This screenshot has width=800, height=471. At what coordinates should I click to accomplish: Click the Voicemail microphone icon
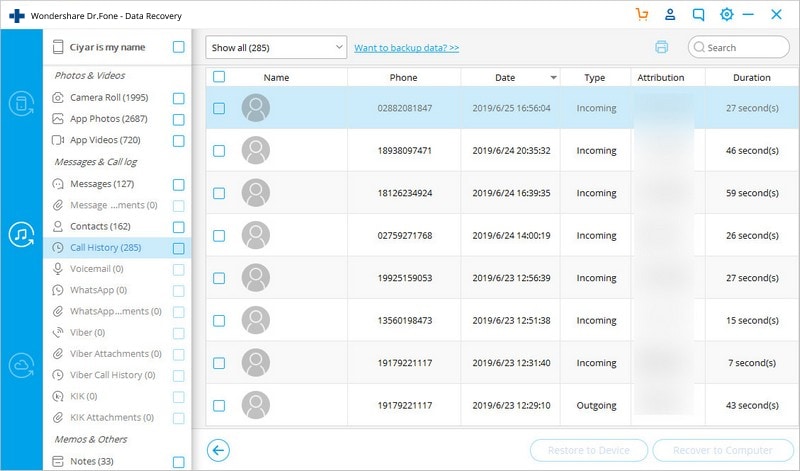[58, 268]
